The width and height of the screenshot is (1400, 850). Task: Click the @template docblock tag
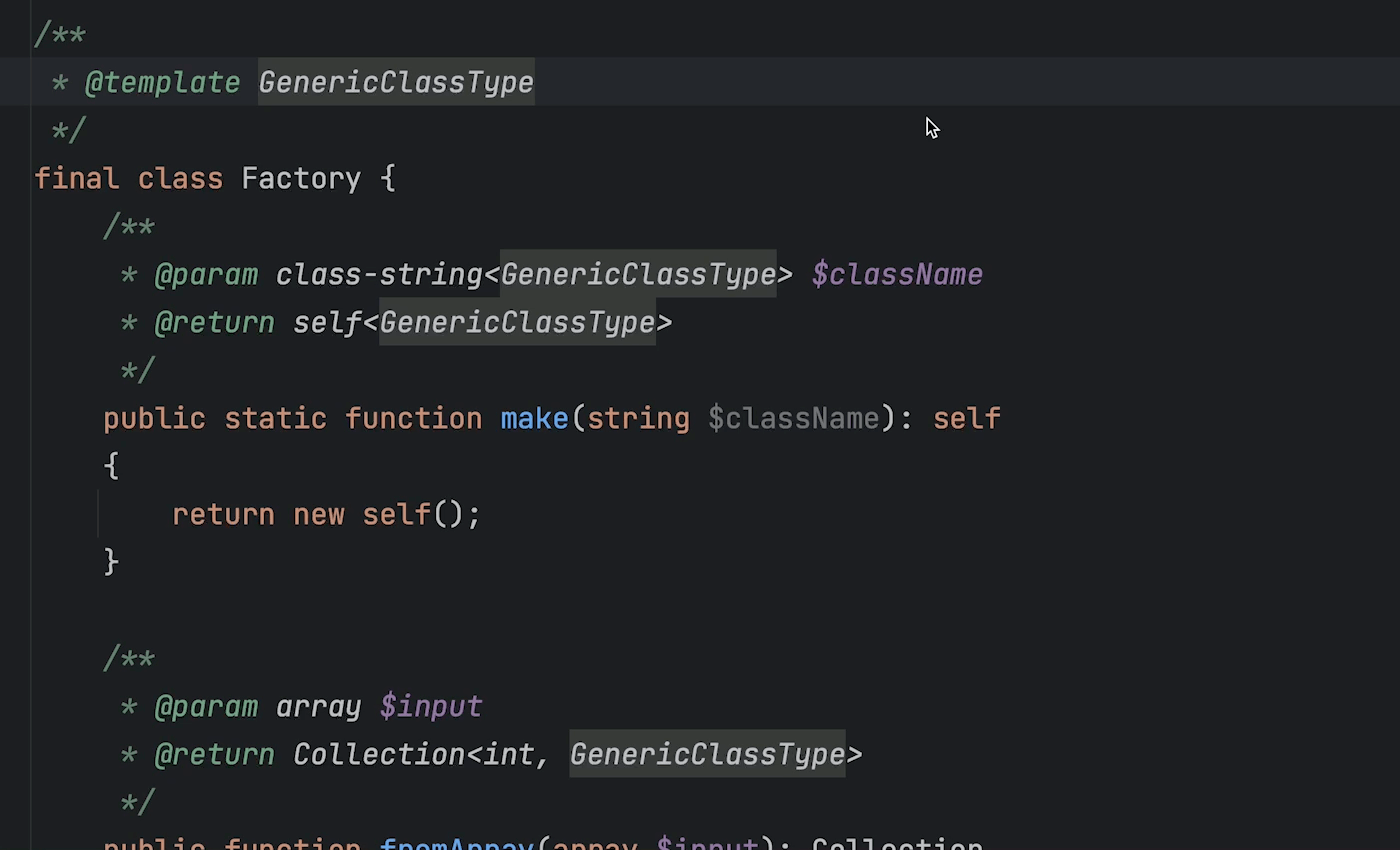click(162, 82)
